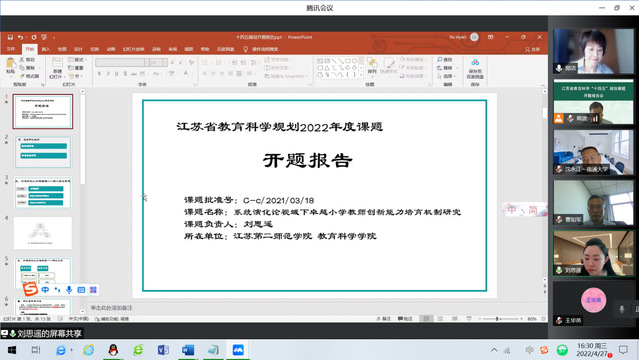
Task: Open the Insert ribbon tab
Action: [x=46, y=49]
